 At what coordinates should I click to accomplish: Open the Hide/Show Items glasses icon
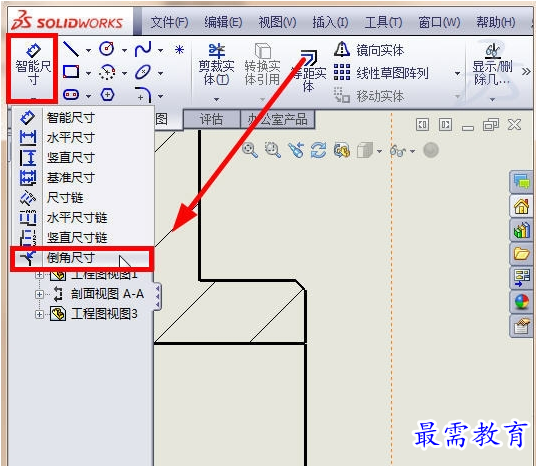click(398, 150)
